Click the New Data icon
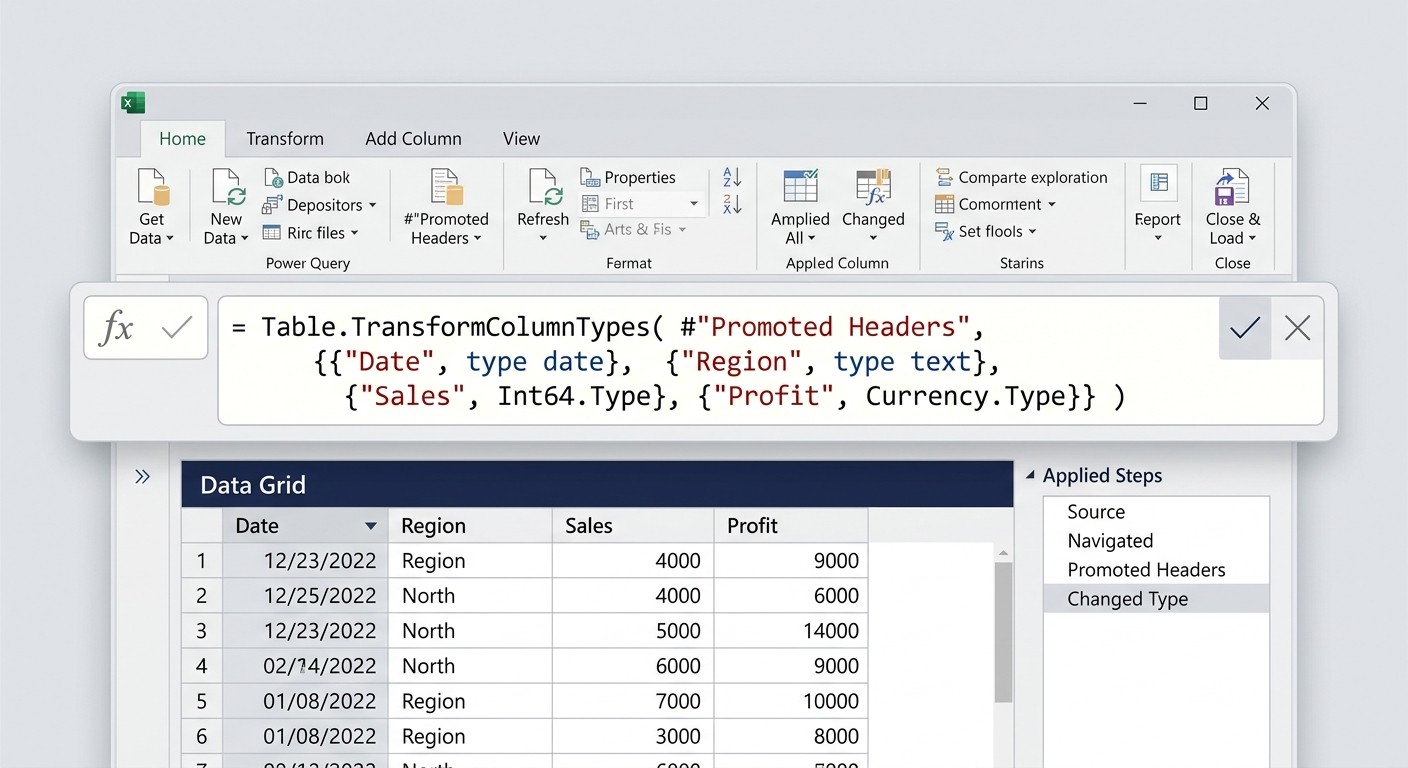 pos(228,188)
